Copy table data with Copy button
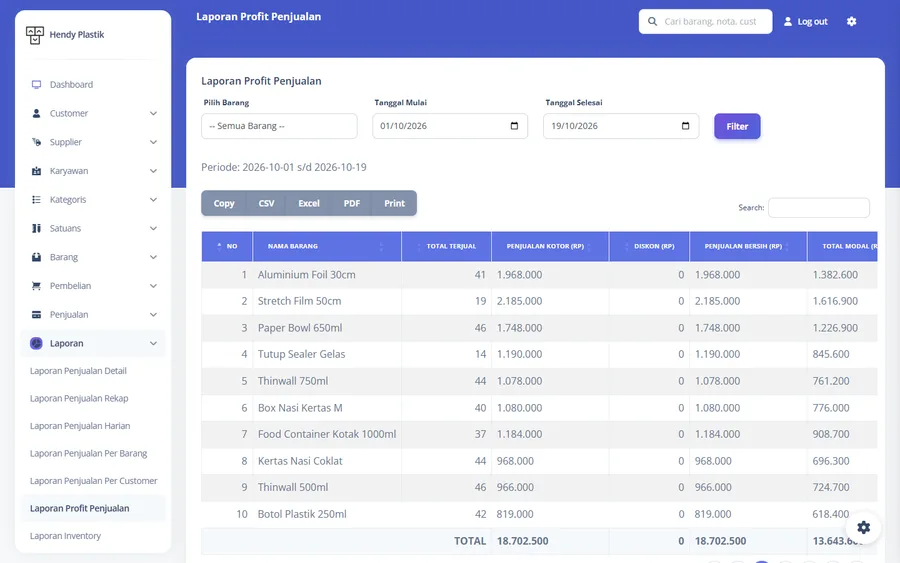This screenshot has width=900, height=563. click(224, 203)
